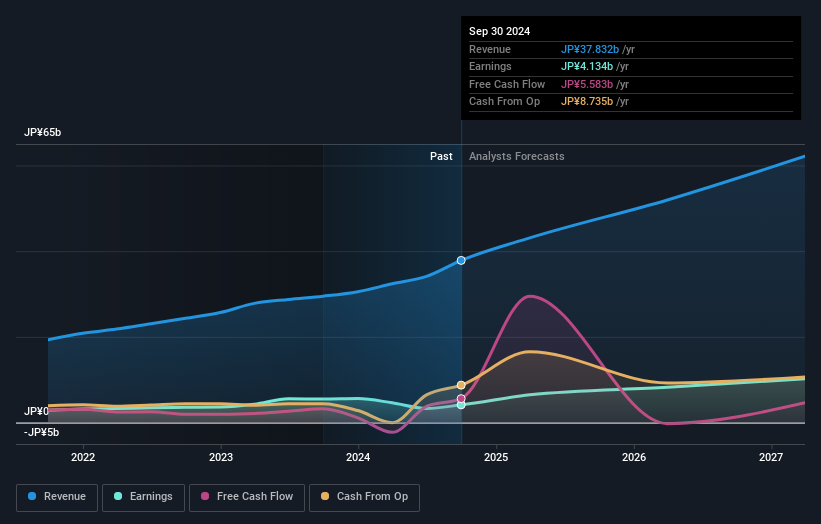This screenshot has height=524, width=821.
Task: Click the JP¥8.735b cash from op value
Action: [x=587, y=102]
